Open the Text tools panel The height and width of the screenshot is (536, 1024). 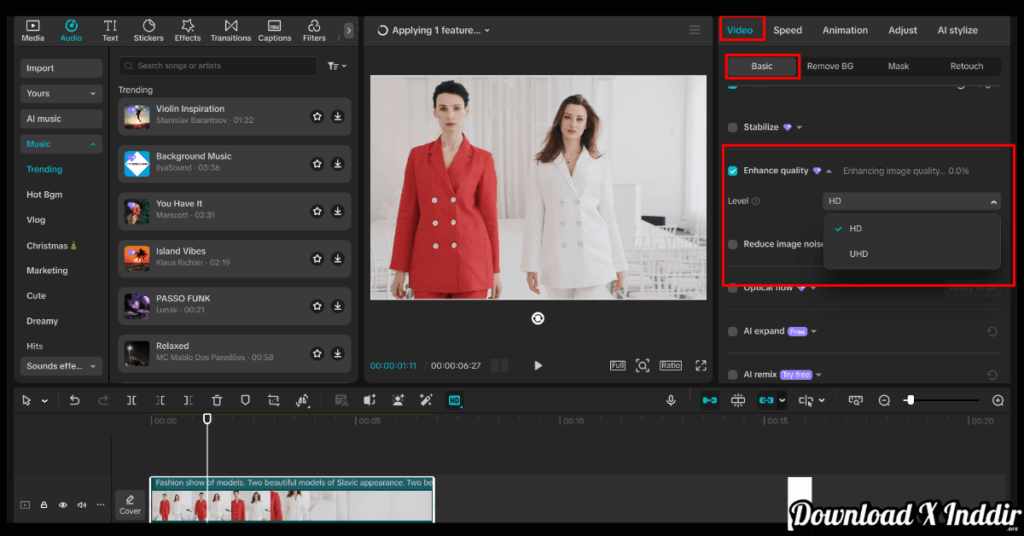click(x=110, y=30)
